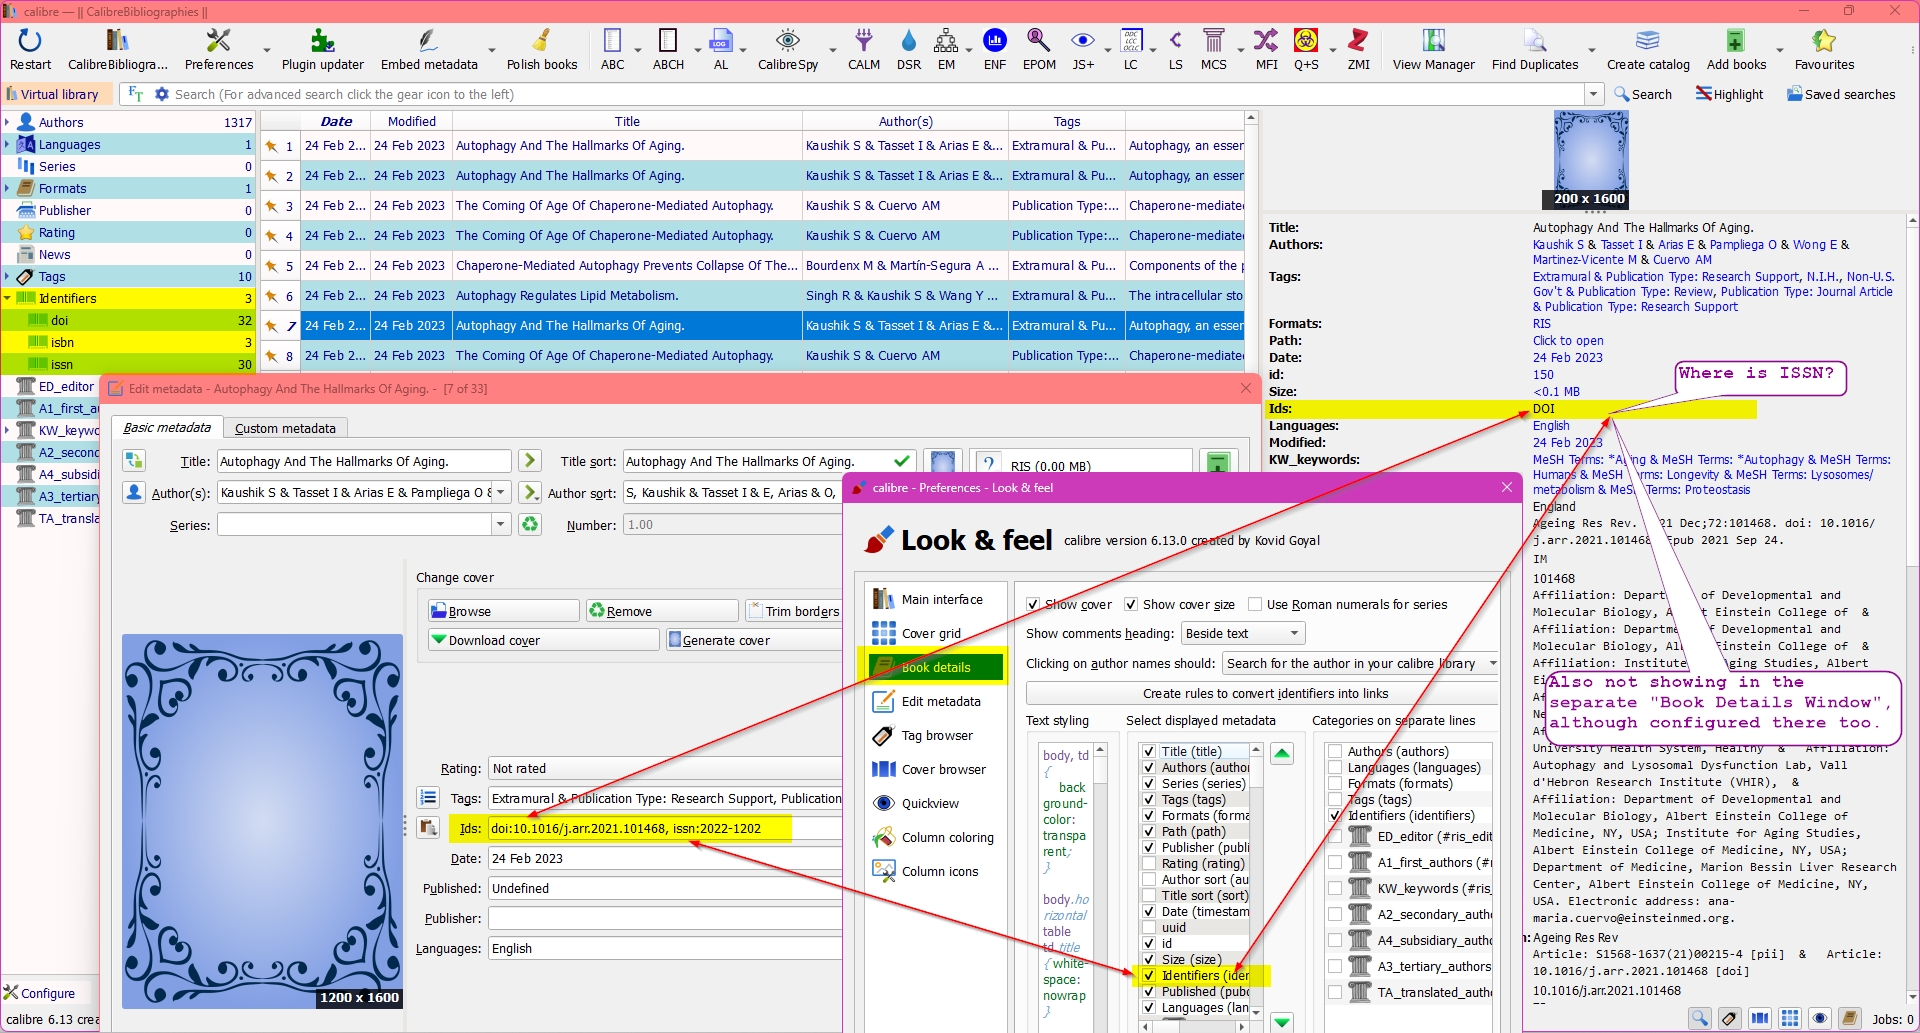Launch the Plugin updater
The height and width of the screenshot is (1033, 1920).
click(x=322, y=50)
